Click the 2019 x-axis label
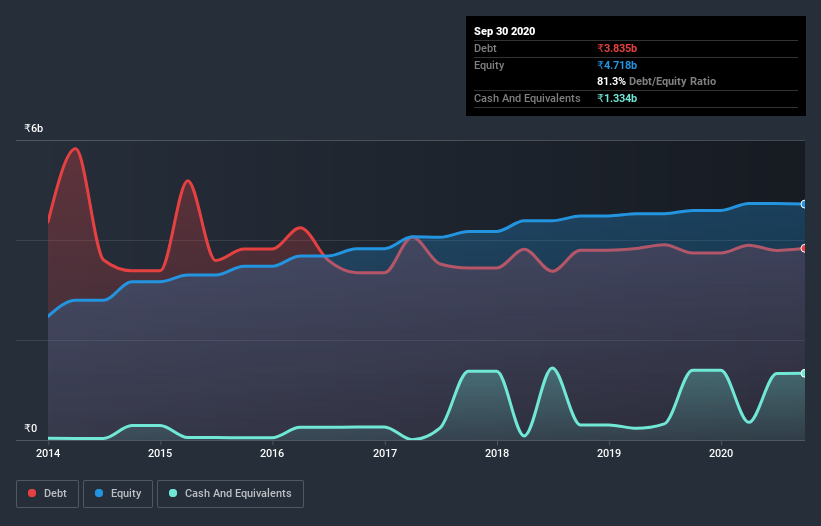 tap(609, 453)
